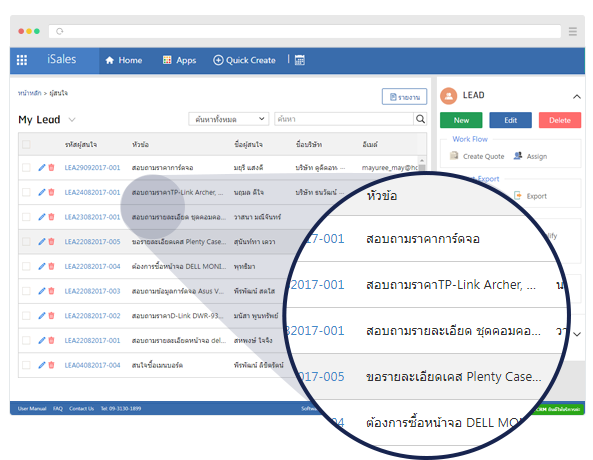593x460 pixels.
Task: Delete lead LEA22082017-003 with trash icon
Action: pyautogui.click(x=51, y=291)
